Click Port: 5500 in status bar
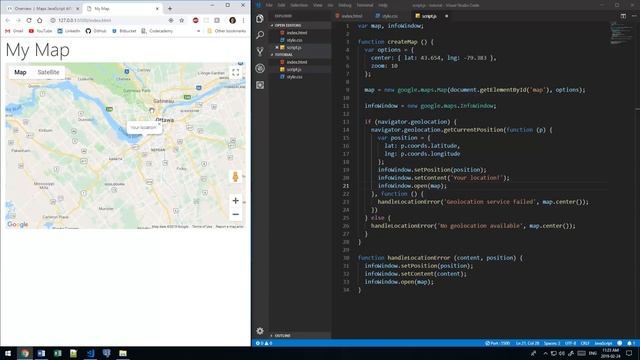640x360 pixels. (x=498, y=343)
